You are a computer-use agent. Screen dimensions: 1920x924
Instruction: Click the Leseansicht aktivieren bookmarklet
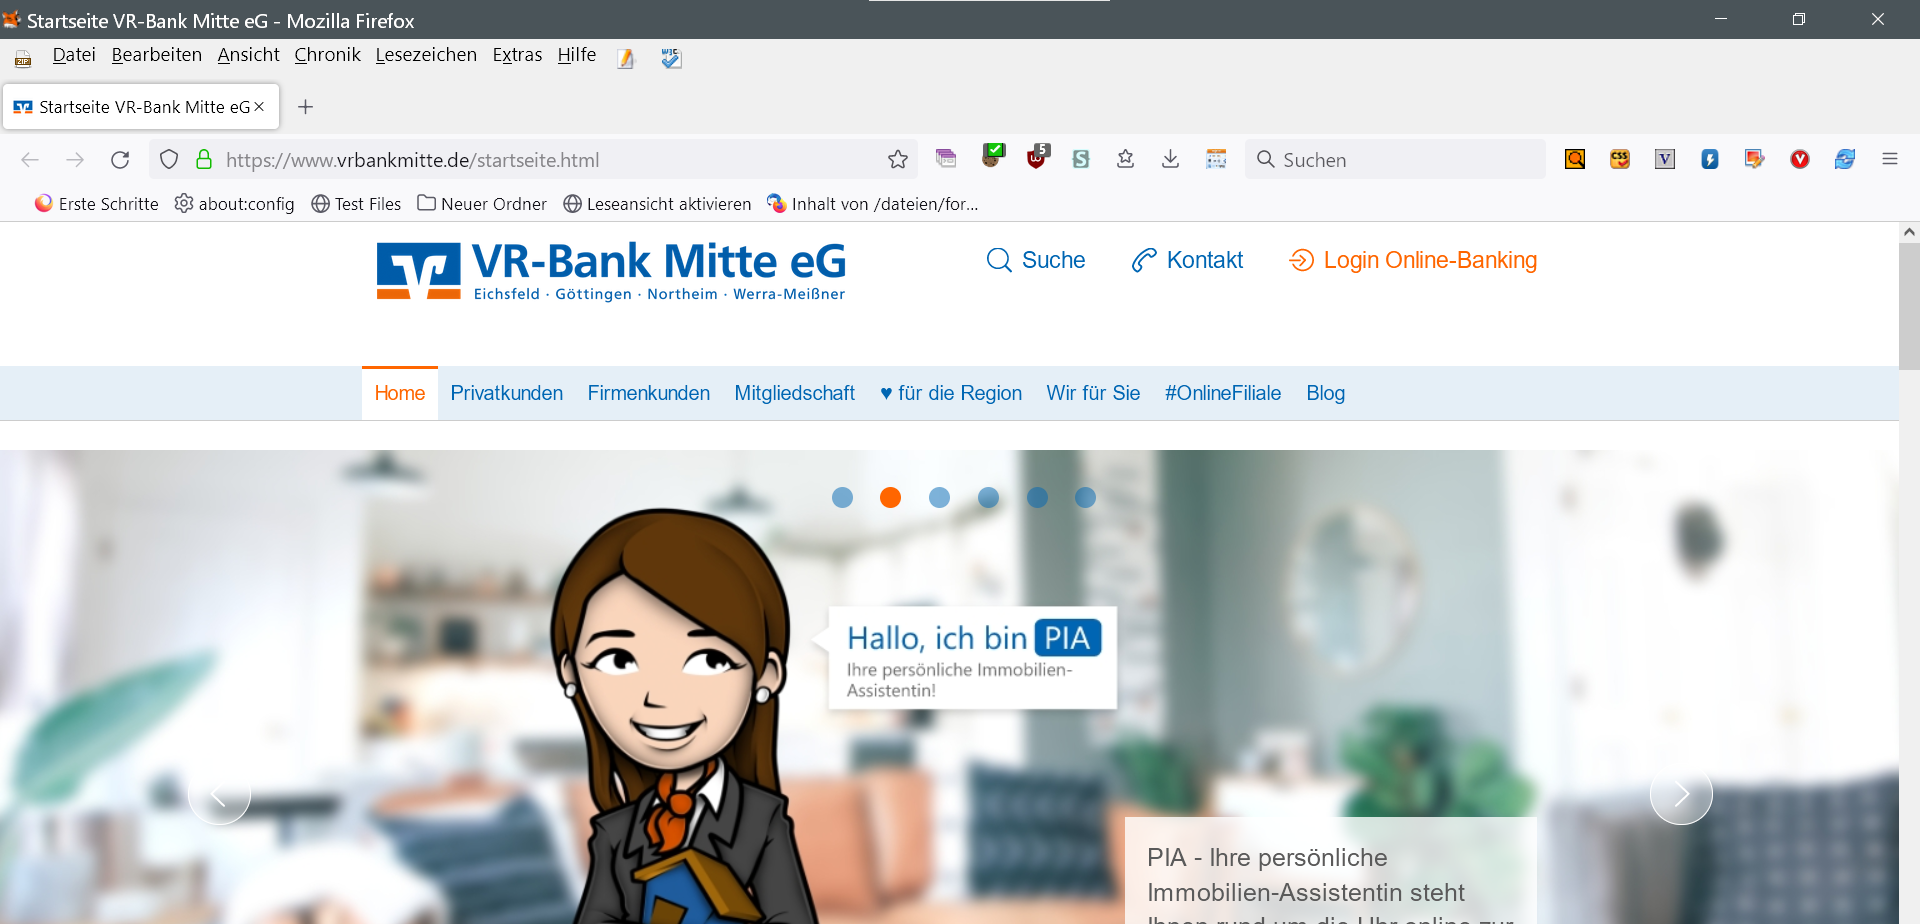[657, 204]
